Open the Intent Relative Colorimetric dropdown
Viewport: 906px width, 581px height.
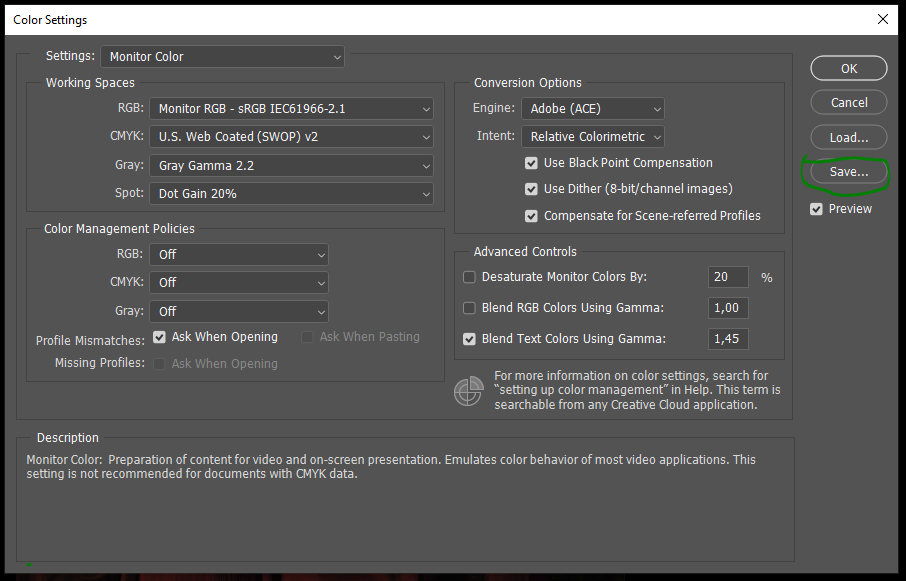592,136
